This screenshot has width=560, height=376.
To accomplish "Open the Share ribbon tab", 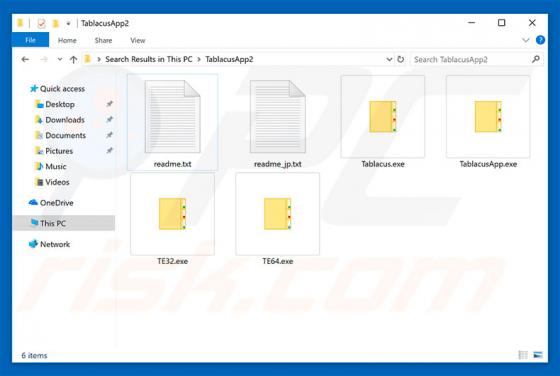I will [x=103, y=40].
